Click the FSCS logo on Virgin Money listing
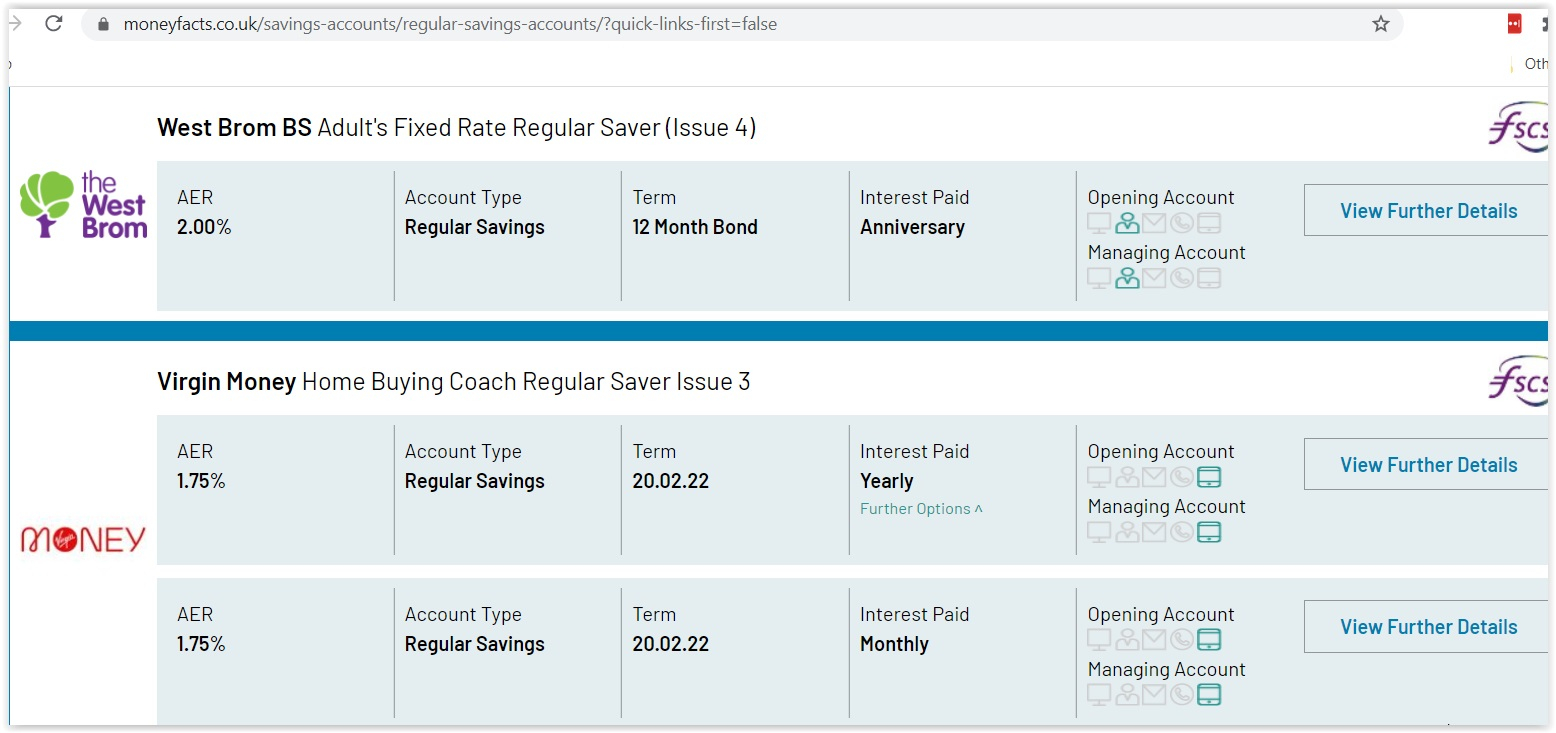 [1519, 382]
